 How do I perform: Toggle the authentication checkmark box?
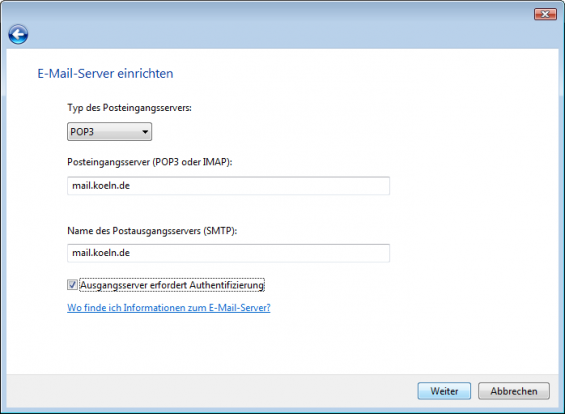pos(72,285)
